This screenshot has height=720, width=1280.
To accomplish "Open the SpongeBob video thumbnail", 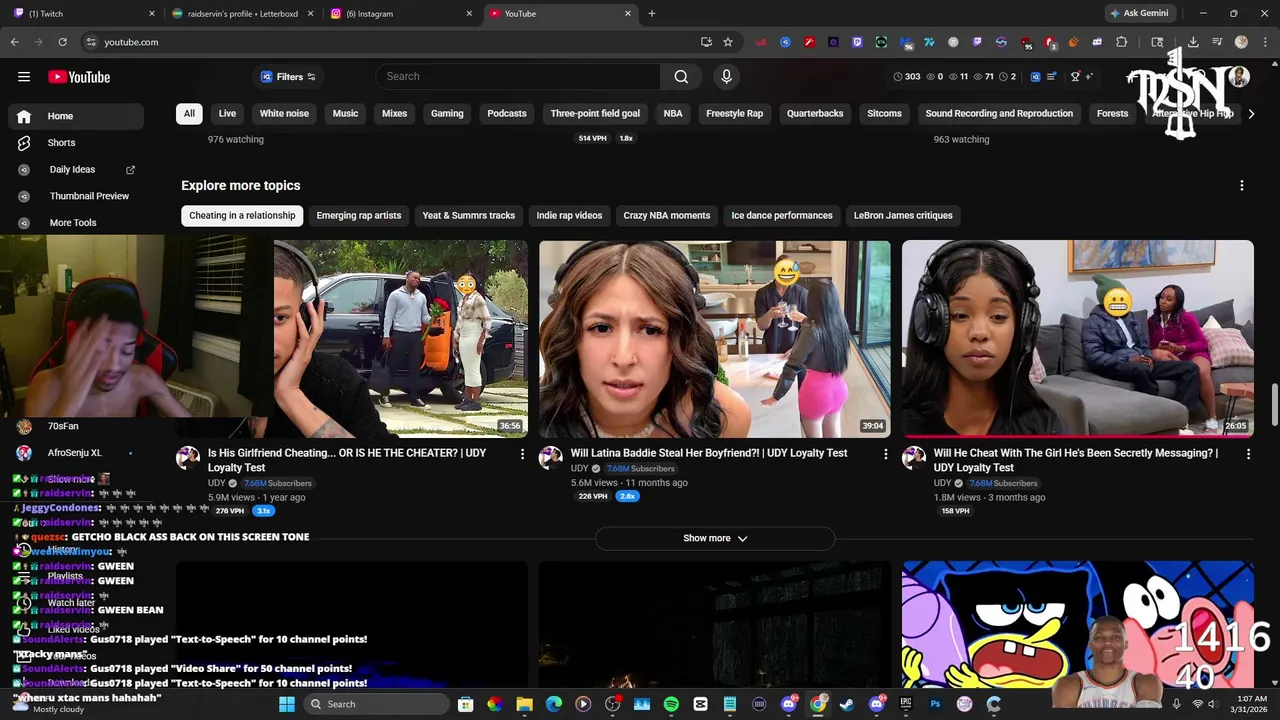I will tap(1078, 625).
